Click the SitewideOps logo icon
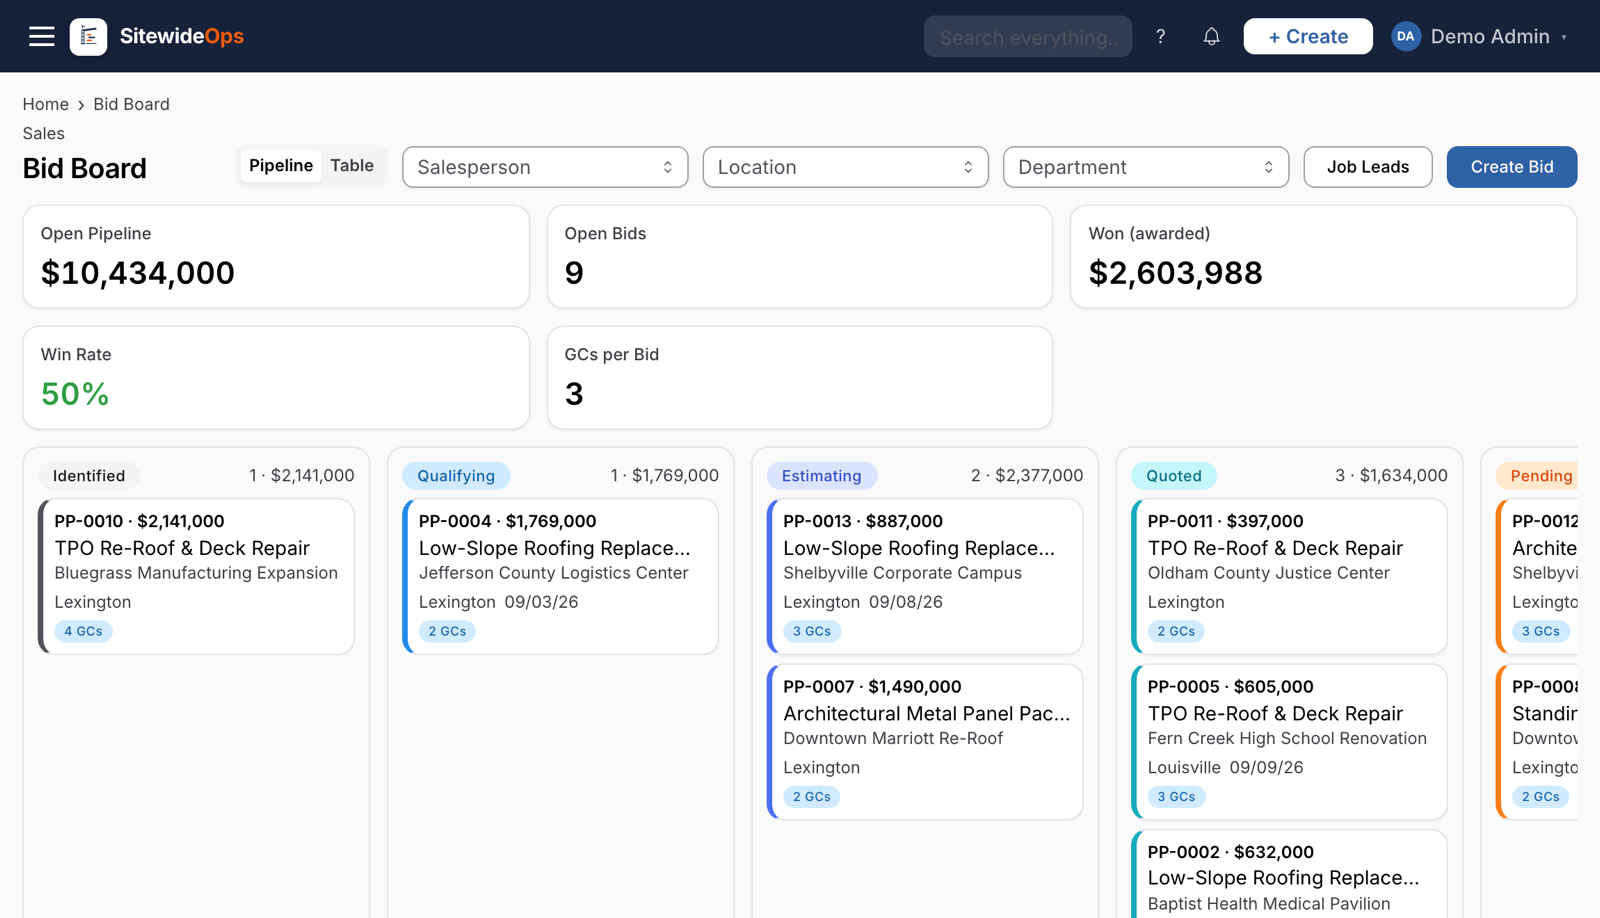 click(88, 36)
